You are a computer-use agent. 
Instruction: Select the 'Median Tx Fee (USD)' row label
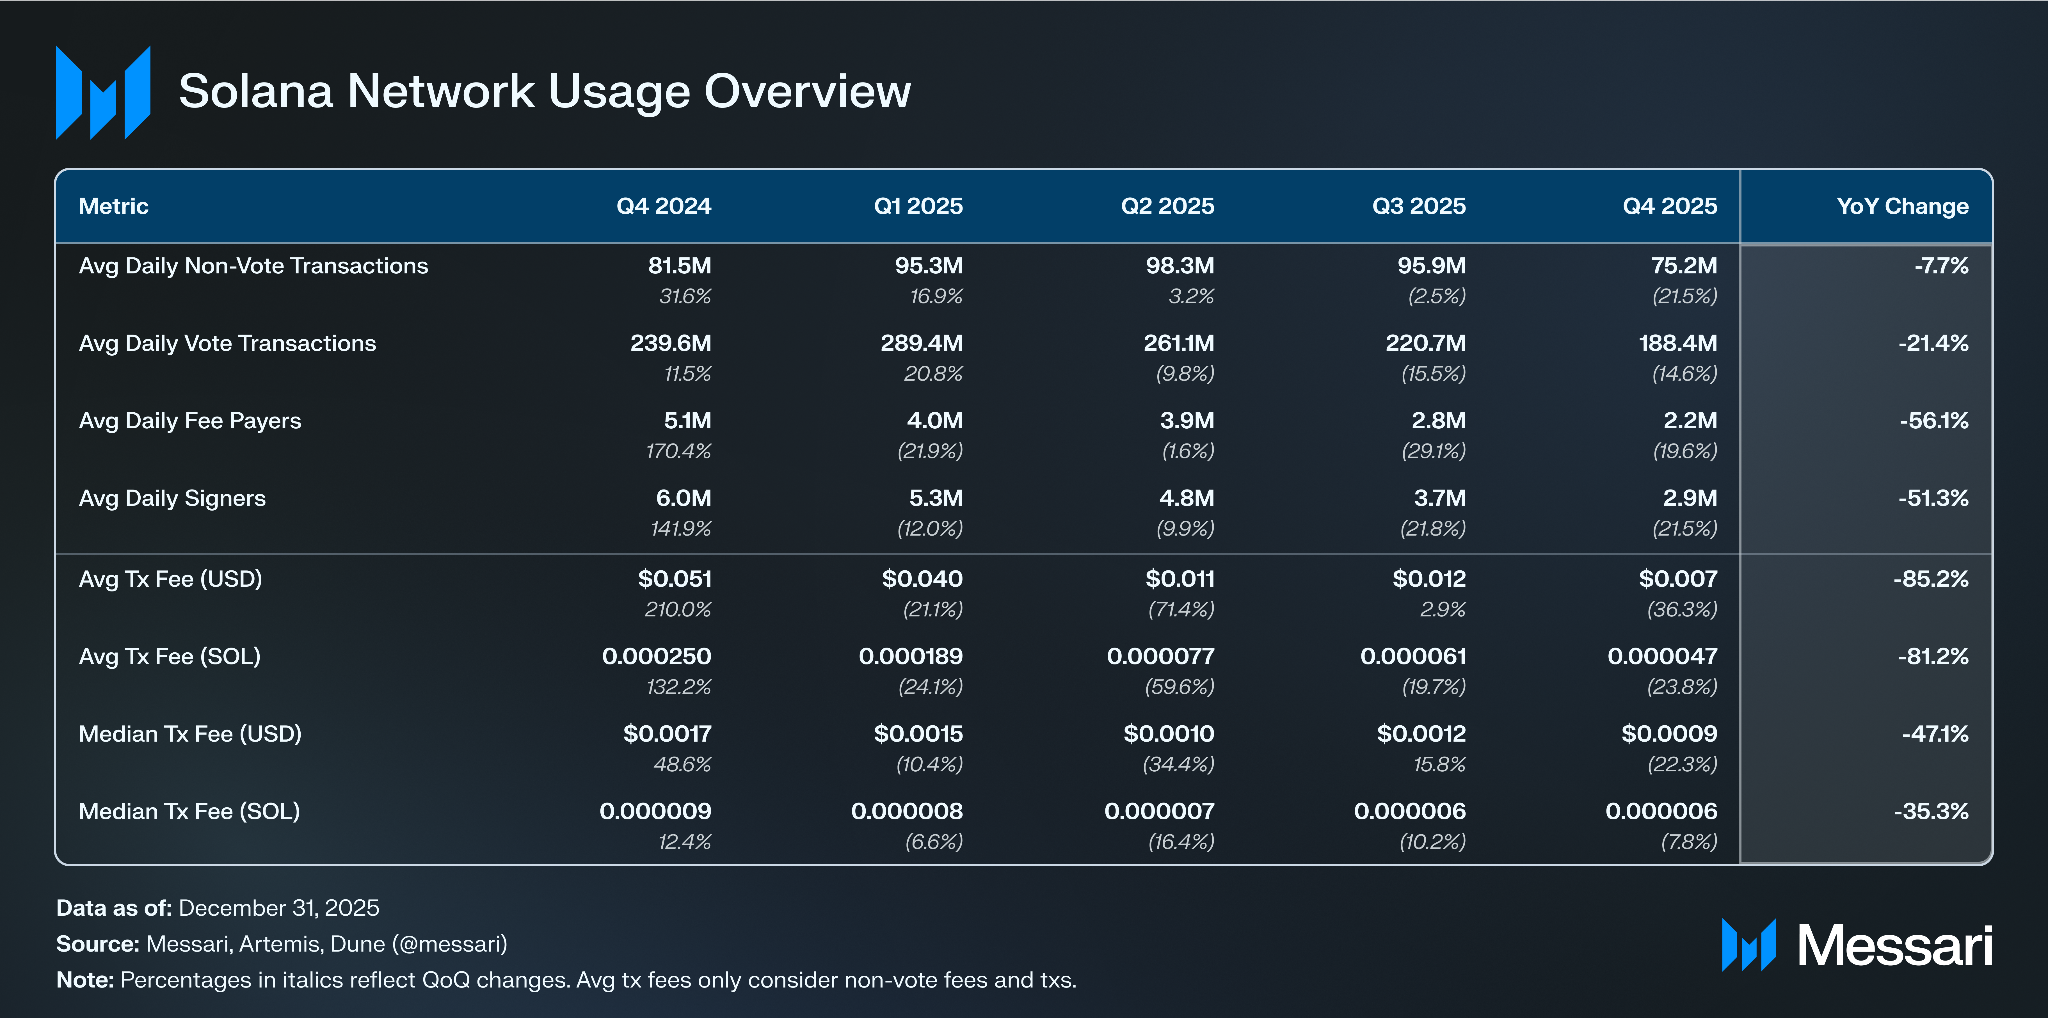190,734
